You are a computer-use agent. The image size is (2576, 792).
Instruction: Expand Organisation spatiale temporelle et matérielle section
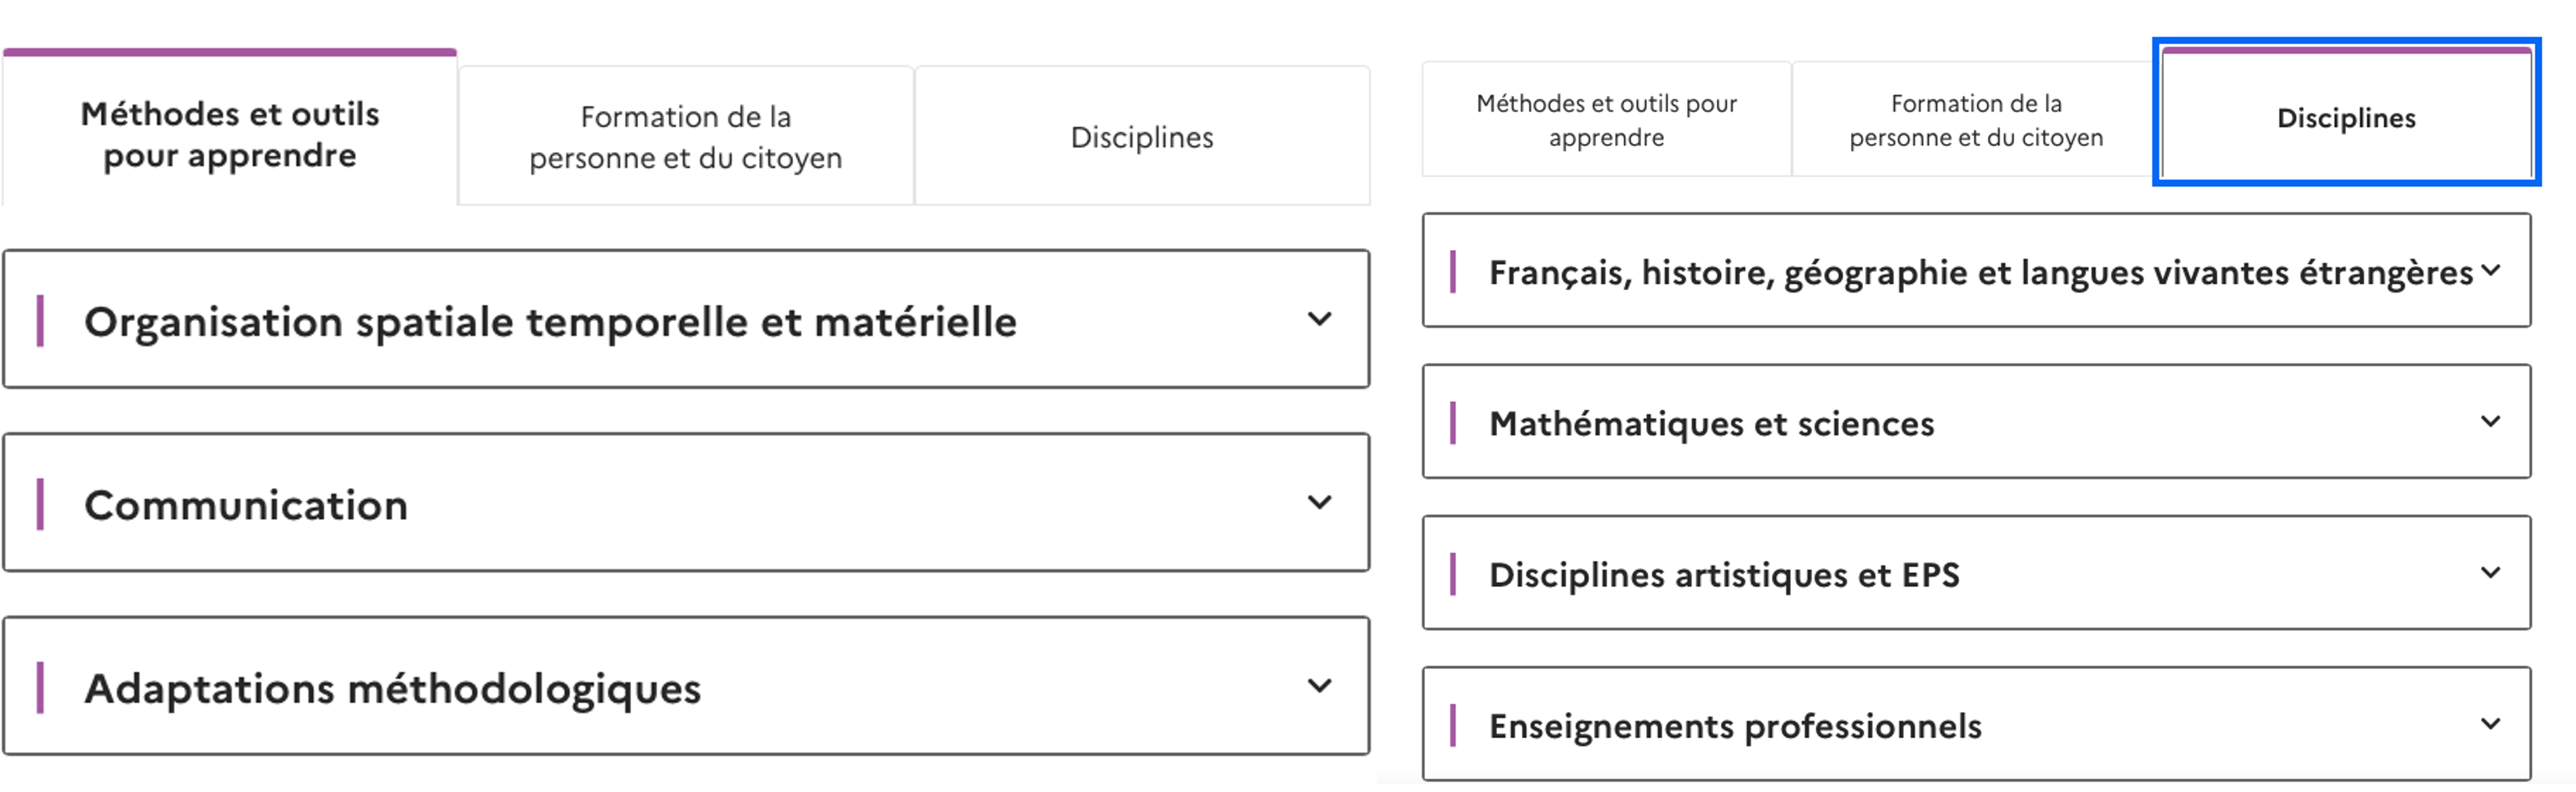point(550,322)
